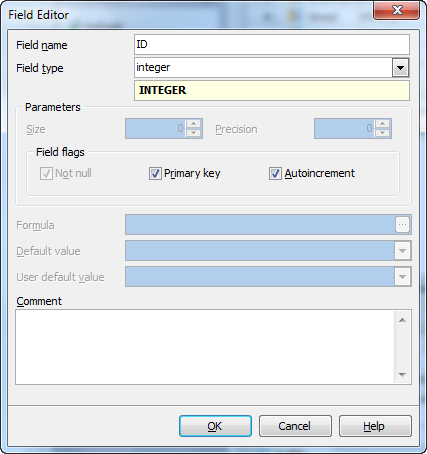Uncheck the Primary key checkbox

click(155, 173)
